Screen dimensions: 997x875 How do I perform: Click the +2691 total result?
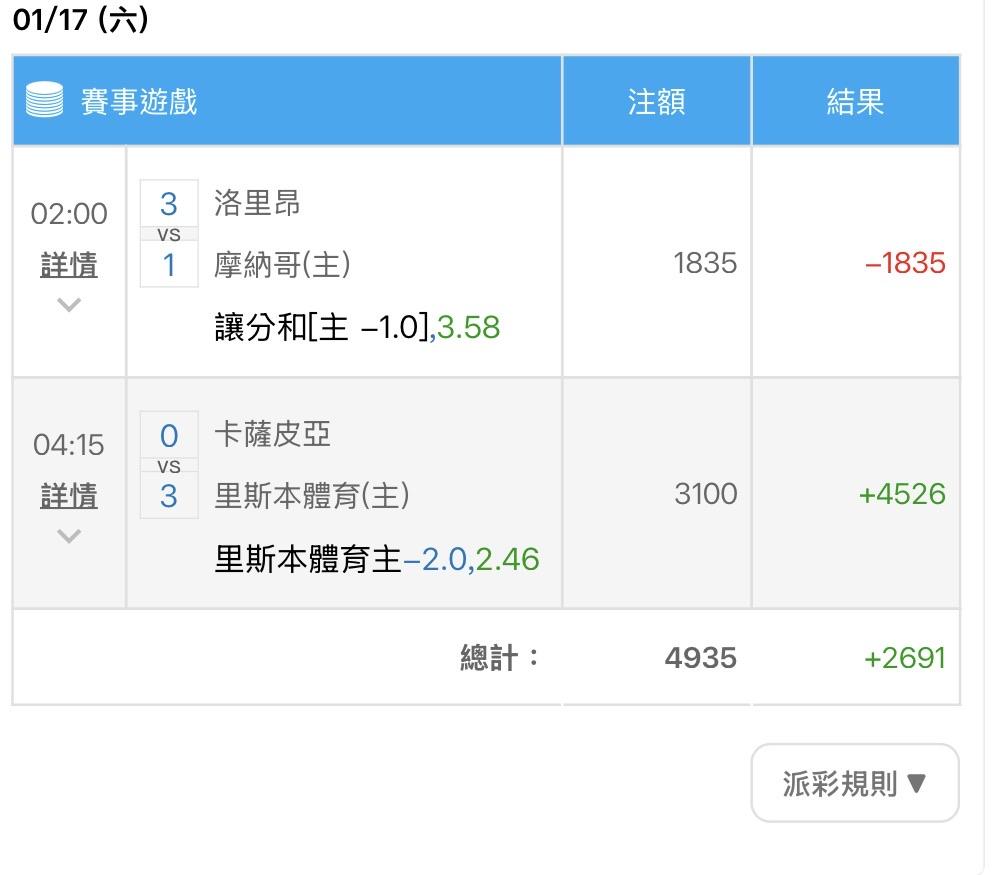point(904,658)
